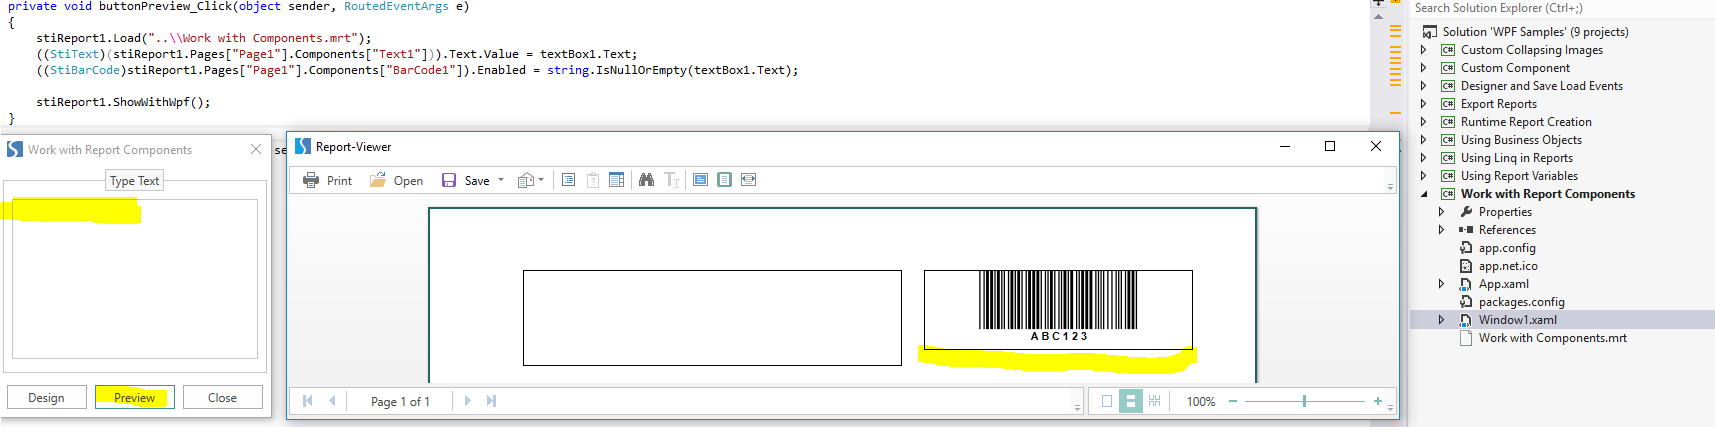Expand the References node
The width and height of the screenshot is (1715, 427).
click(x=1441, y=230)
